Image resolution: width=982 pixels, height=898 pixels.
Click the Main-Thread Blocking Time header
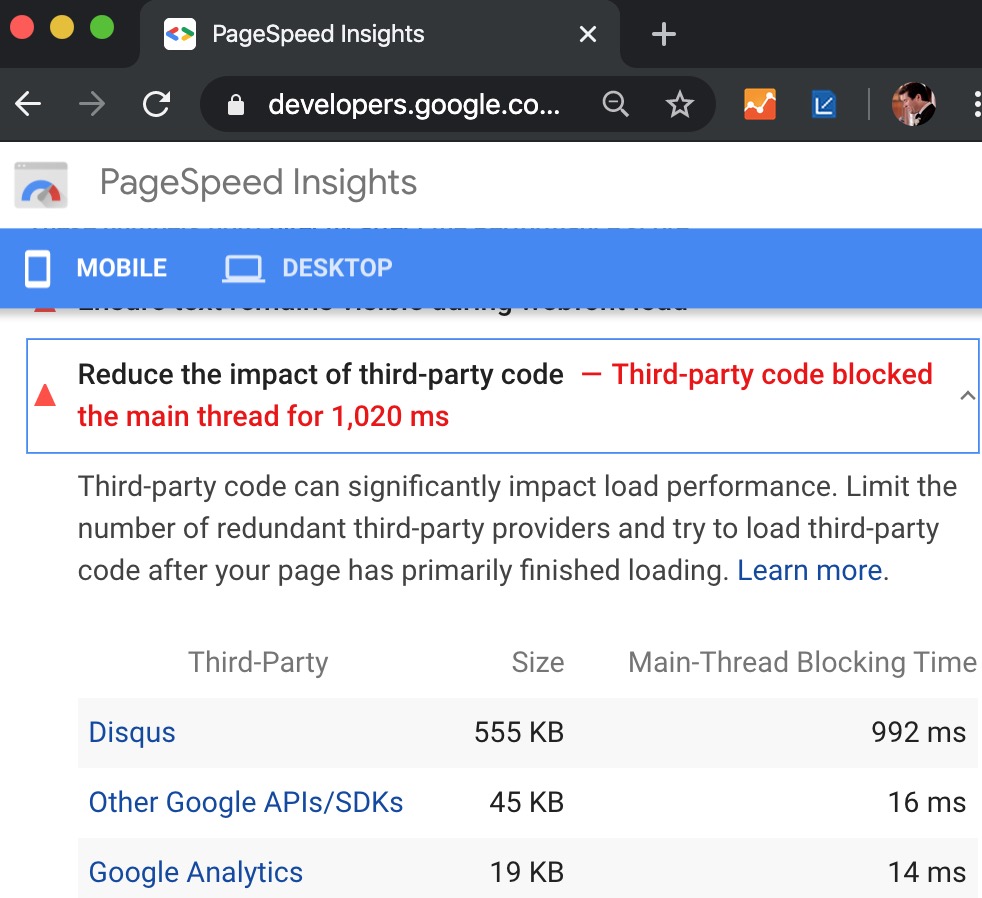point(802,663)
